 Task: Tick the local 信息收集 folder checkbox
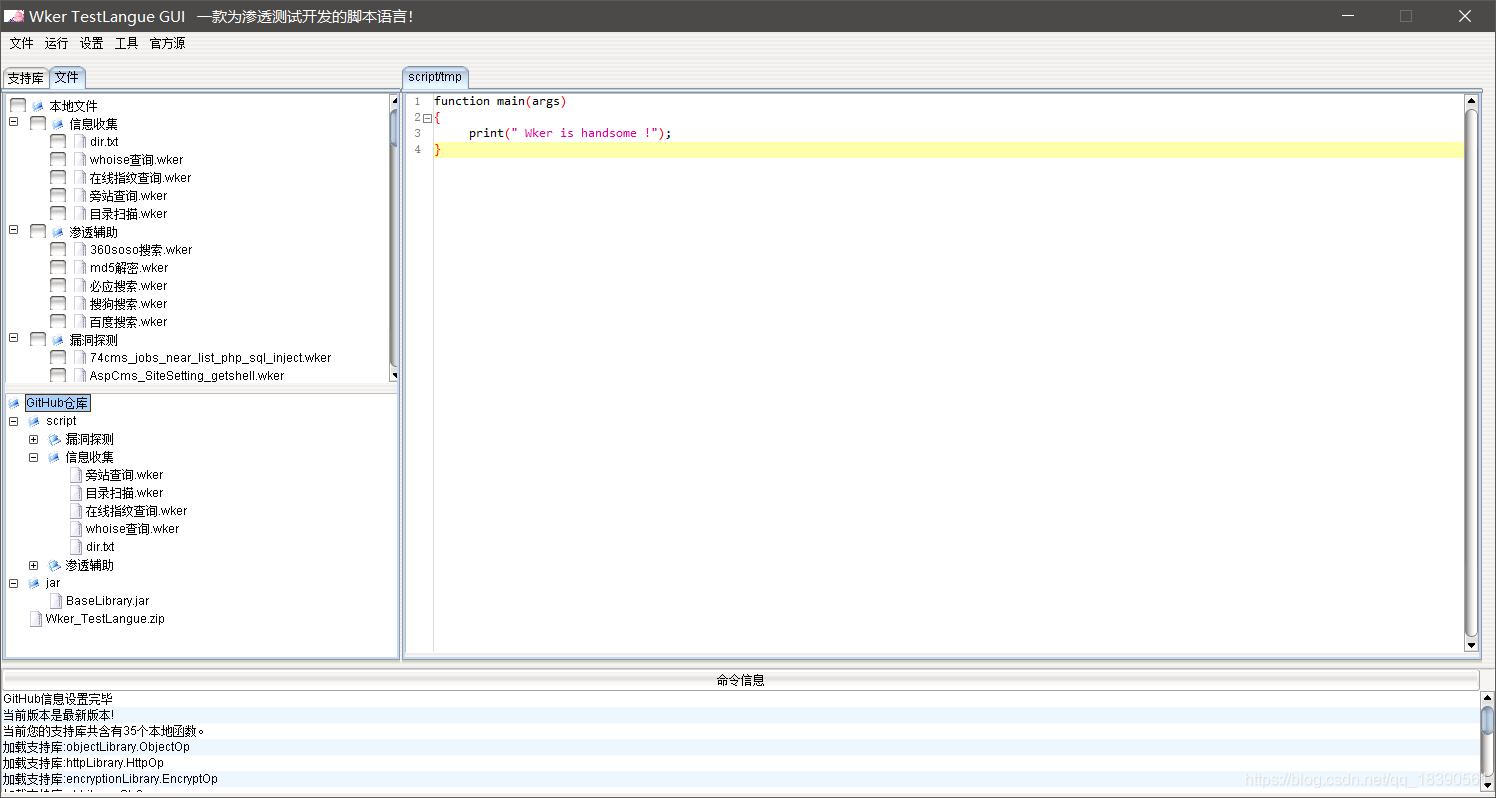(x=38, y=123)
